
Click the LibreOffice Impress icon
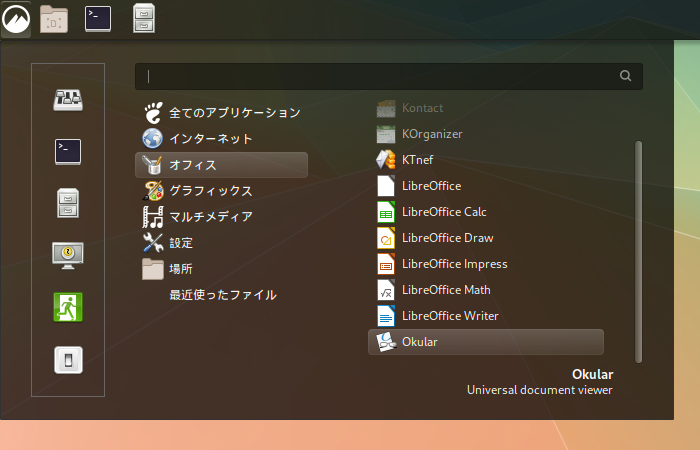click(x=386, y=264)
